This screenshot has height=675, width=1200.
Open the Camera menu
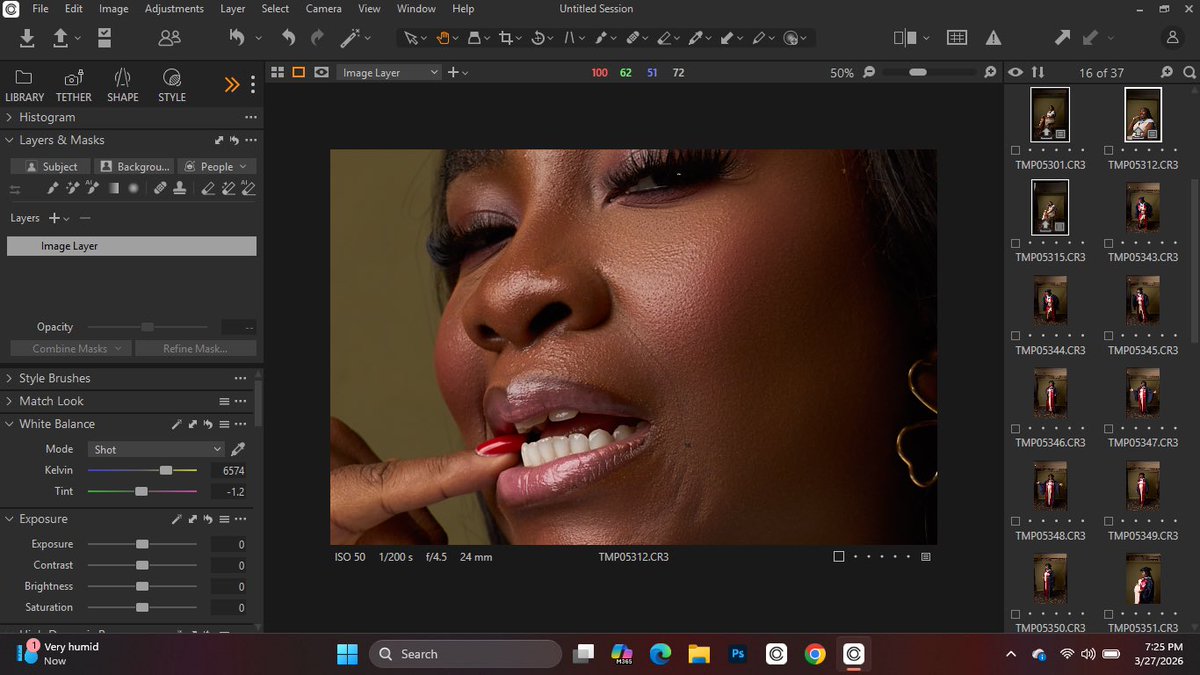point(324,9)
